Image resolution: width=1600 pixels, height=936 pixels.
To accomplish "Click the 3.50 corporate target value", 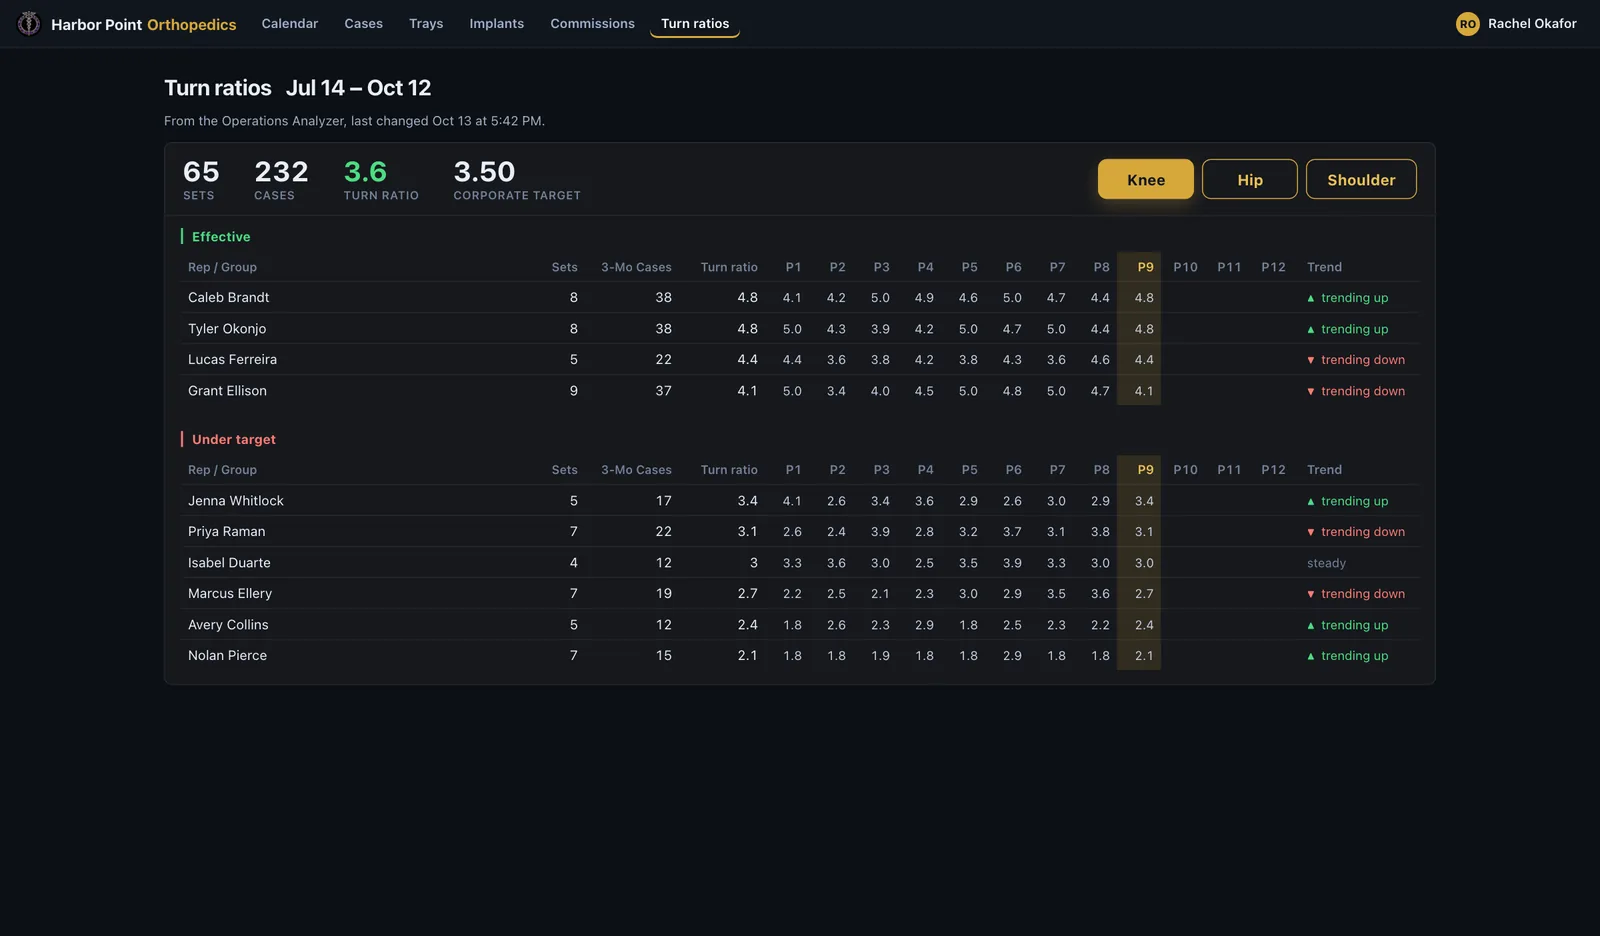I will pos(484,172).
